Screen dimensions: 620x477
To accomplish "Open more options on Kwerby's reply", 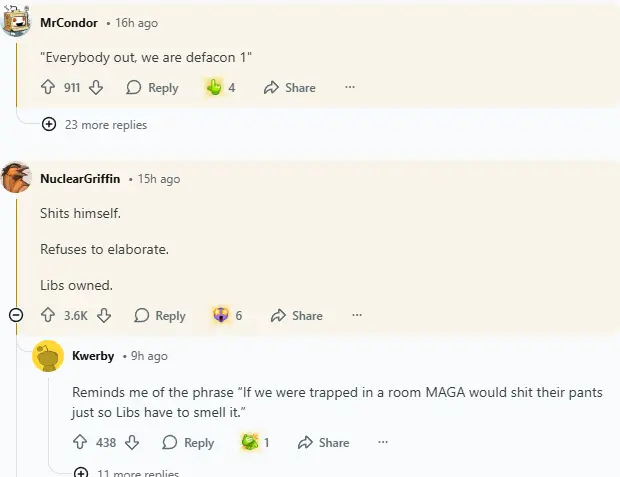I will click(x=383, y=443).
